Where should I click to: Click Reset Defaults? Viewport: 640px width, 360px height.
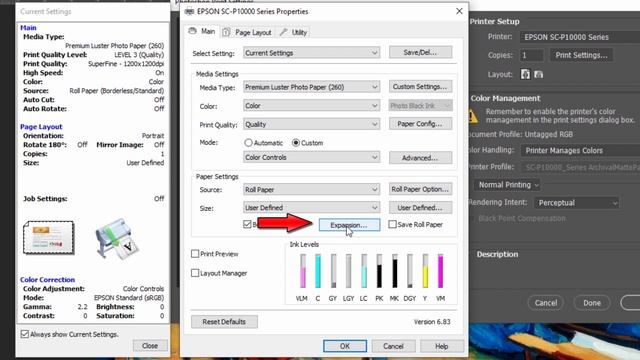pyautogui.click(x=224, y=322)
